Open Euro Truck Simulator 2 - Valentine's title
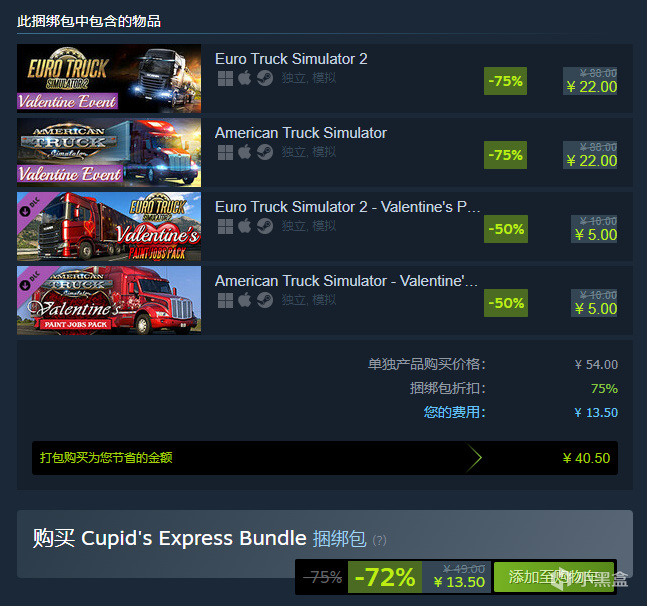This screenshot has width=647, height=606. (x=347, y=207)
